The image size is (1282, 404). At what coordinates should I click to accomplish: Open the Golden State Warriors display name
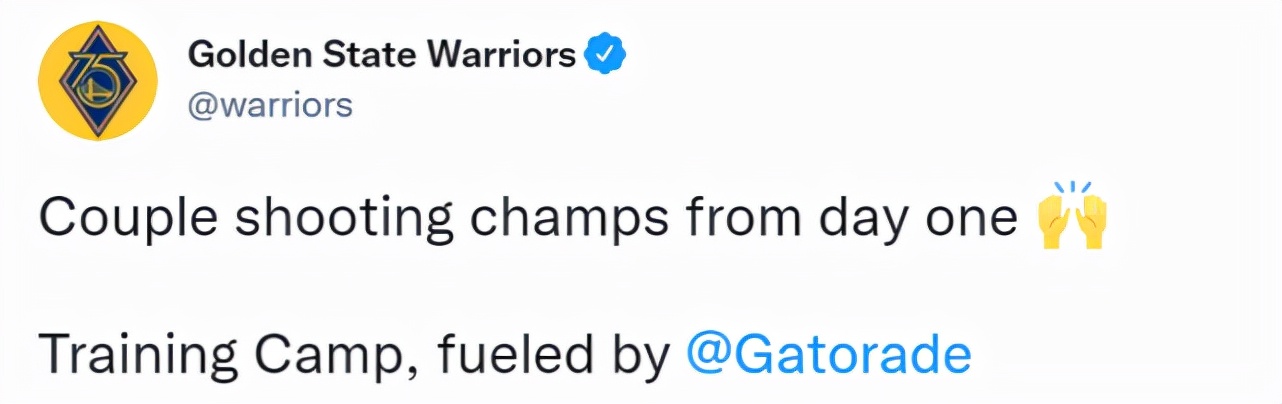(382, 55)
